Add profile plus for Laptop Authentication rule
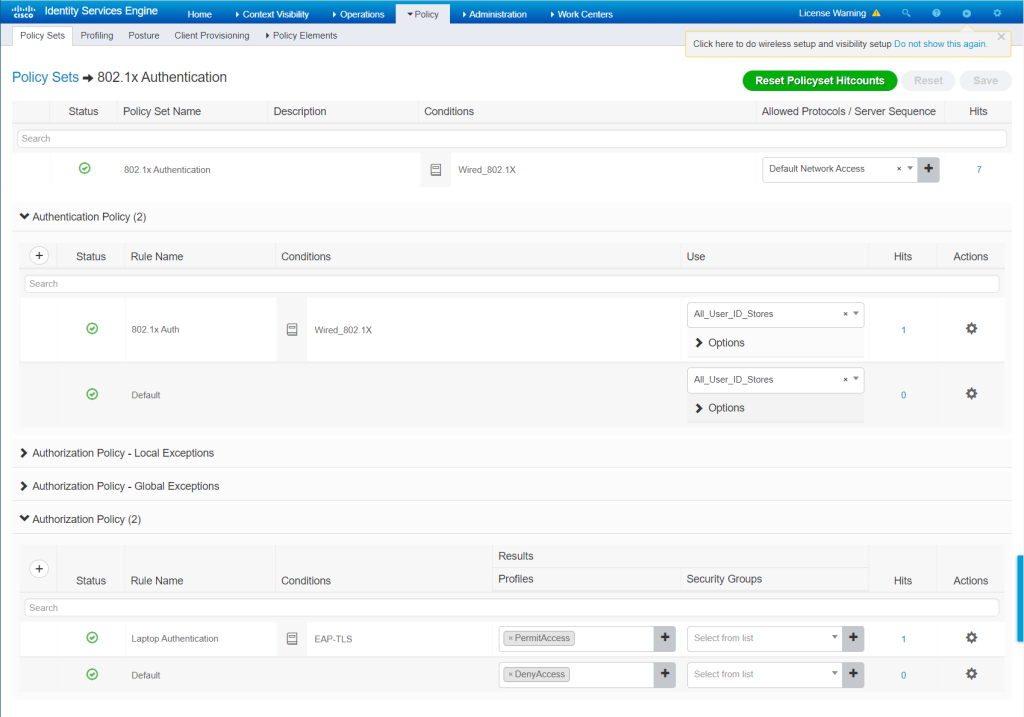The image size is (1024, 717). coord(665,638)
